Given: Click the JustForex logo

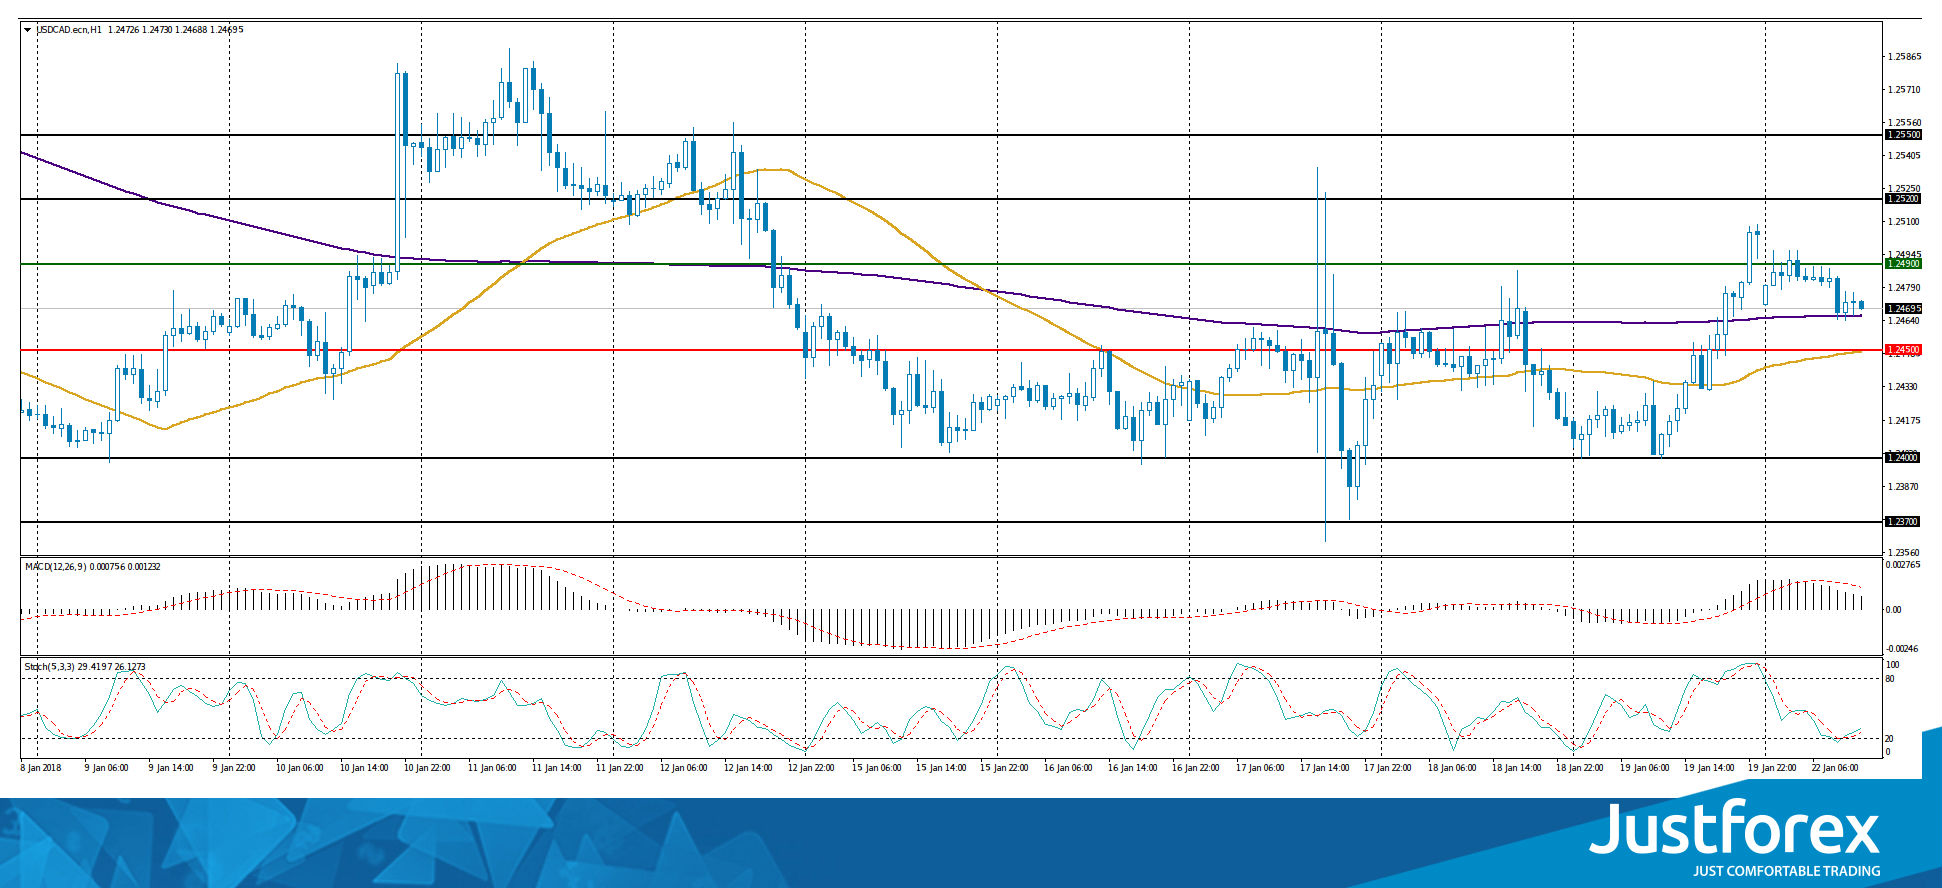Looking at the screenshot, I should tap(1735, 828).
